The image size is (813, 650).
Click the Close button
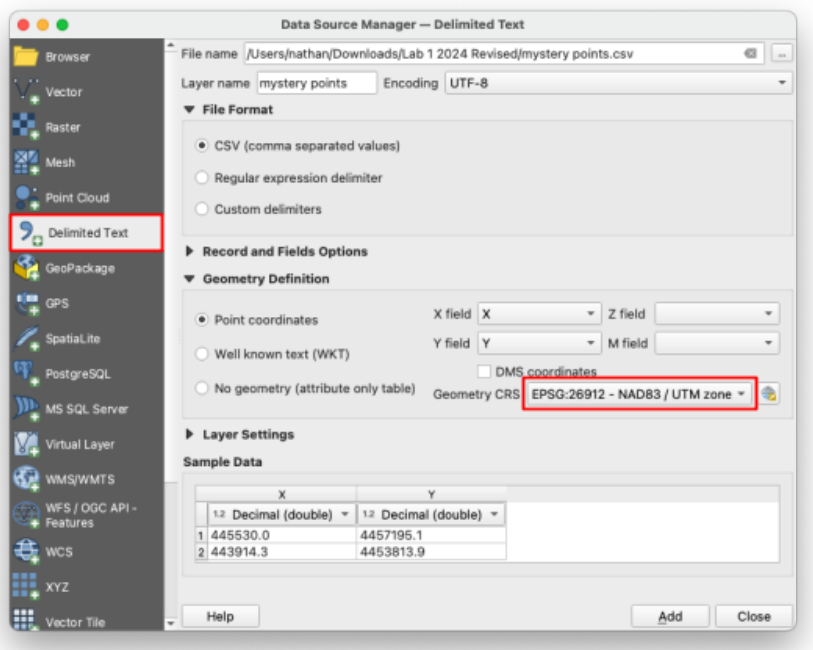[x=754, y=616]
